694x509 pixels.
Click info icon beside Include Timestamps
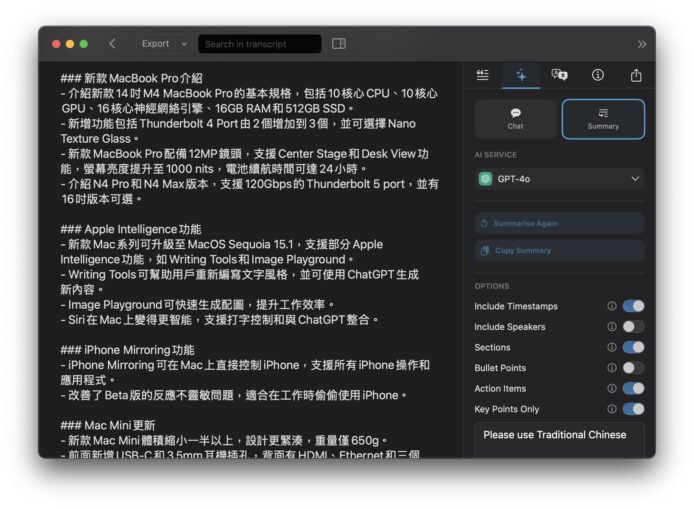click(x=611, y=306)
